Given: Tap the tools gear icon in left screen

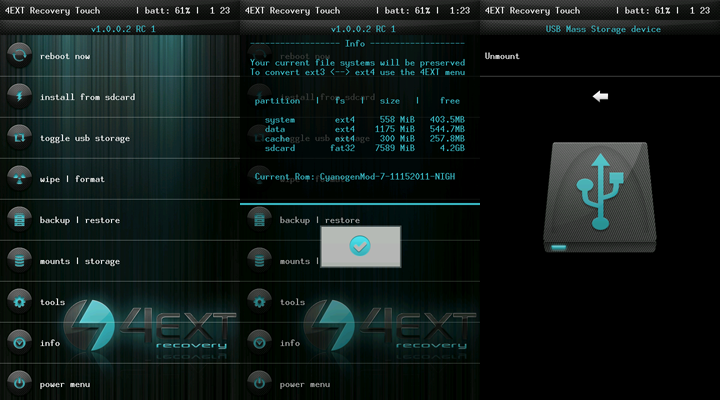Looking at the screenshot, I should pyautogui.click(x=19, y=302).
